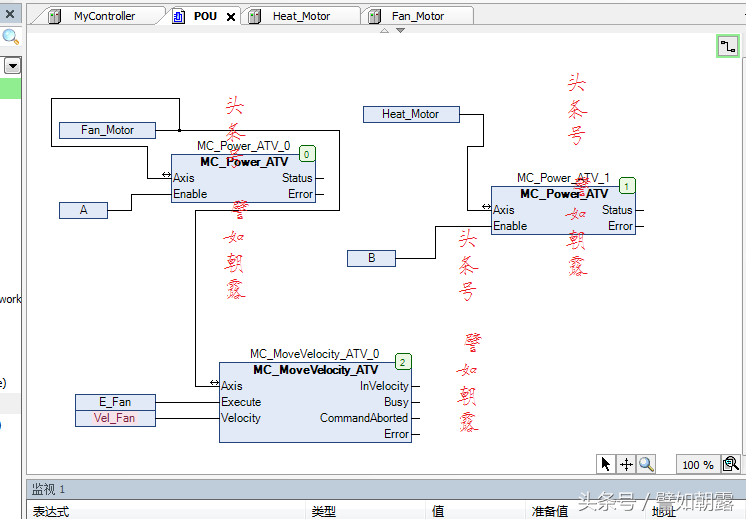The image size is (746, 519).
Task: Select the MC_MoveVelocity_ATV block header
Action: pos(315,370)
